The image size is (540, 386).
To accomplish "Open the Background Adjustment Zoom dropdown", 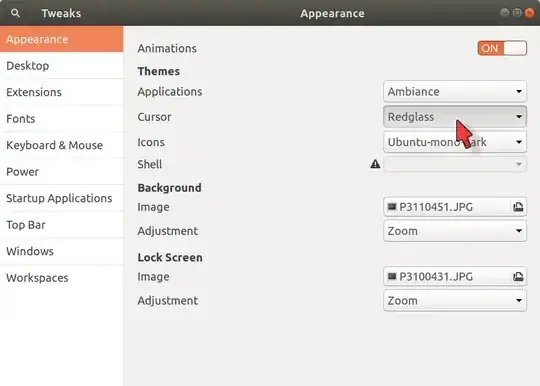I will 455,231.
